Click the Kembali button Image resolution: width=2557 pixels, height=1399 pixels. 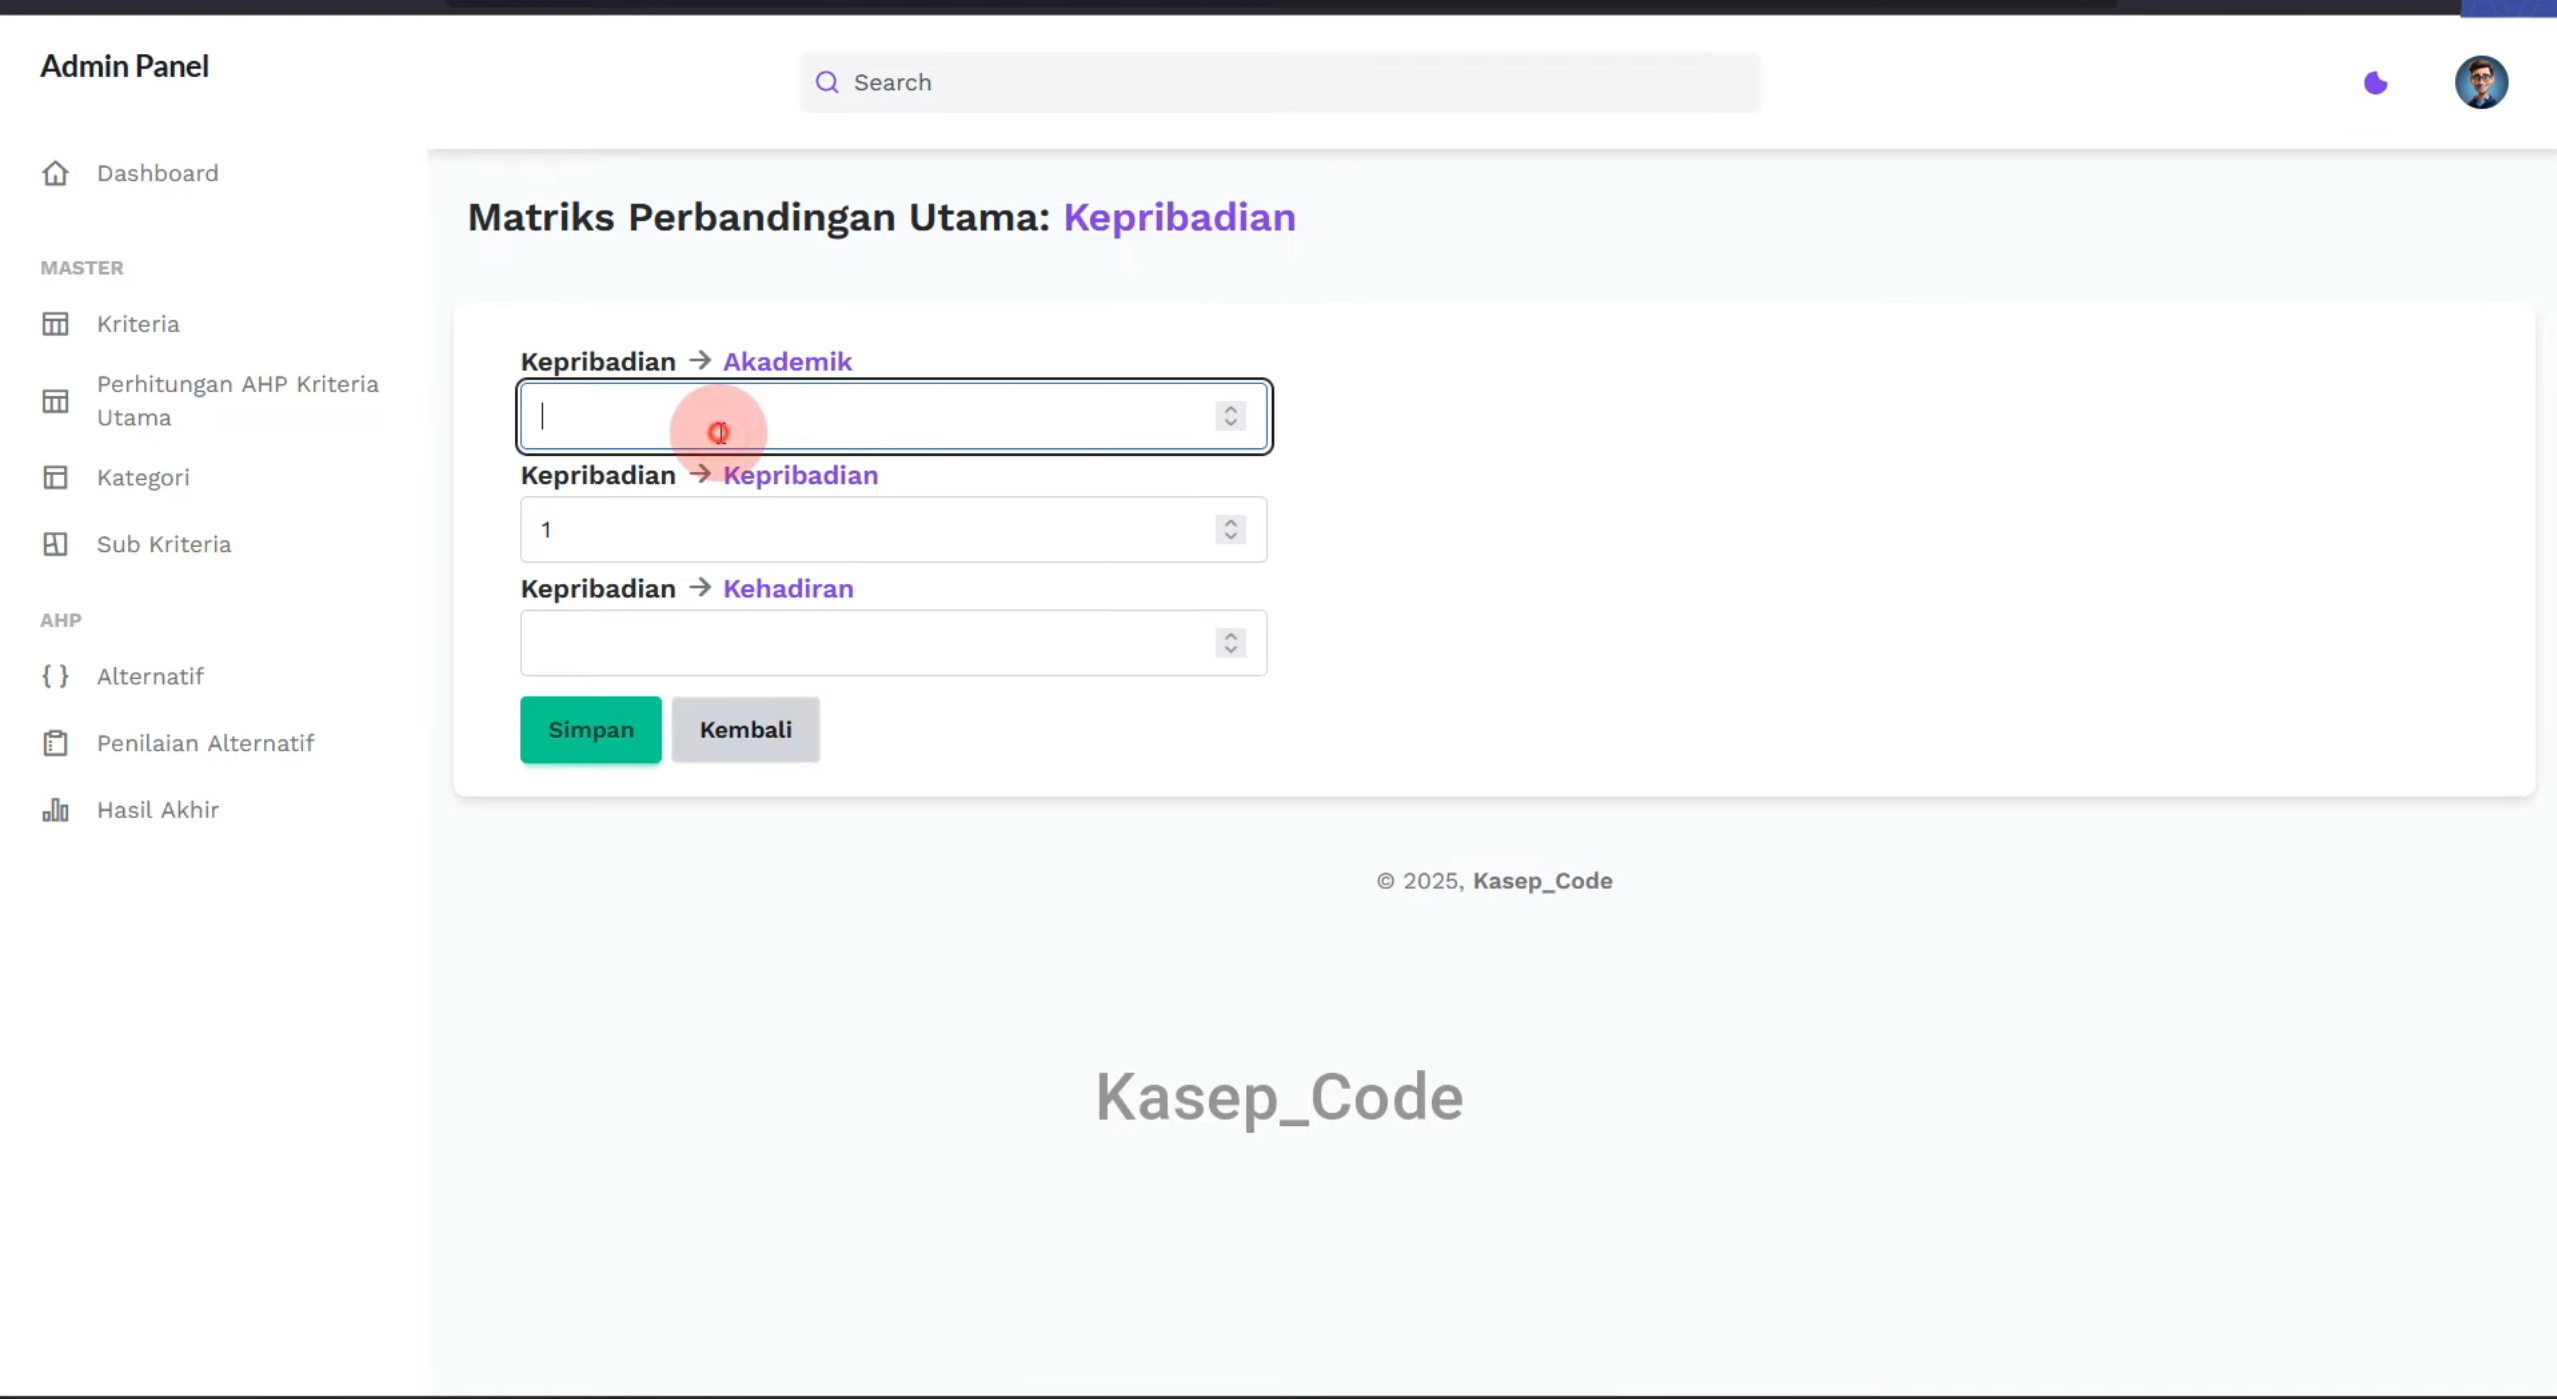coord(745,730)
